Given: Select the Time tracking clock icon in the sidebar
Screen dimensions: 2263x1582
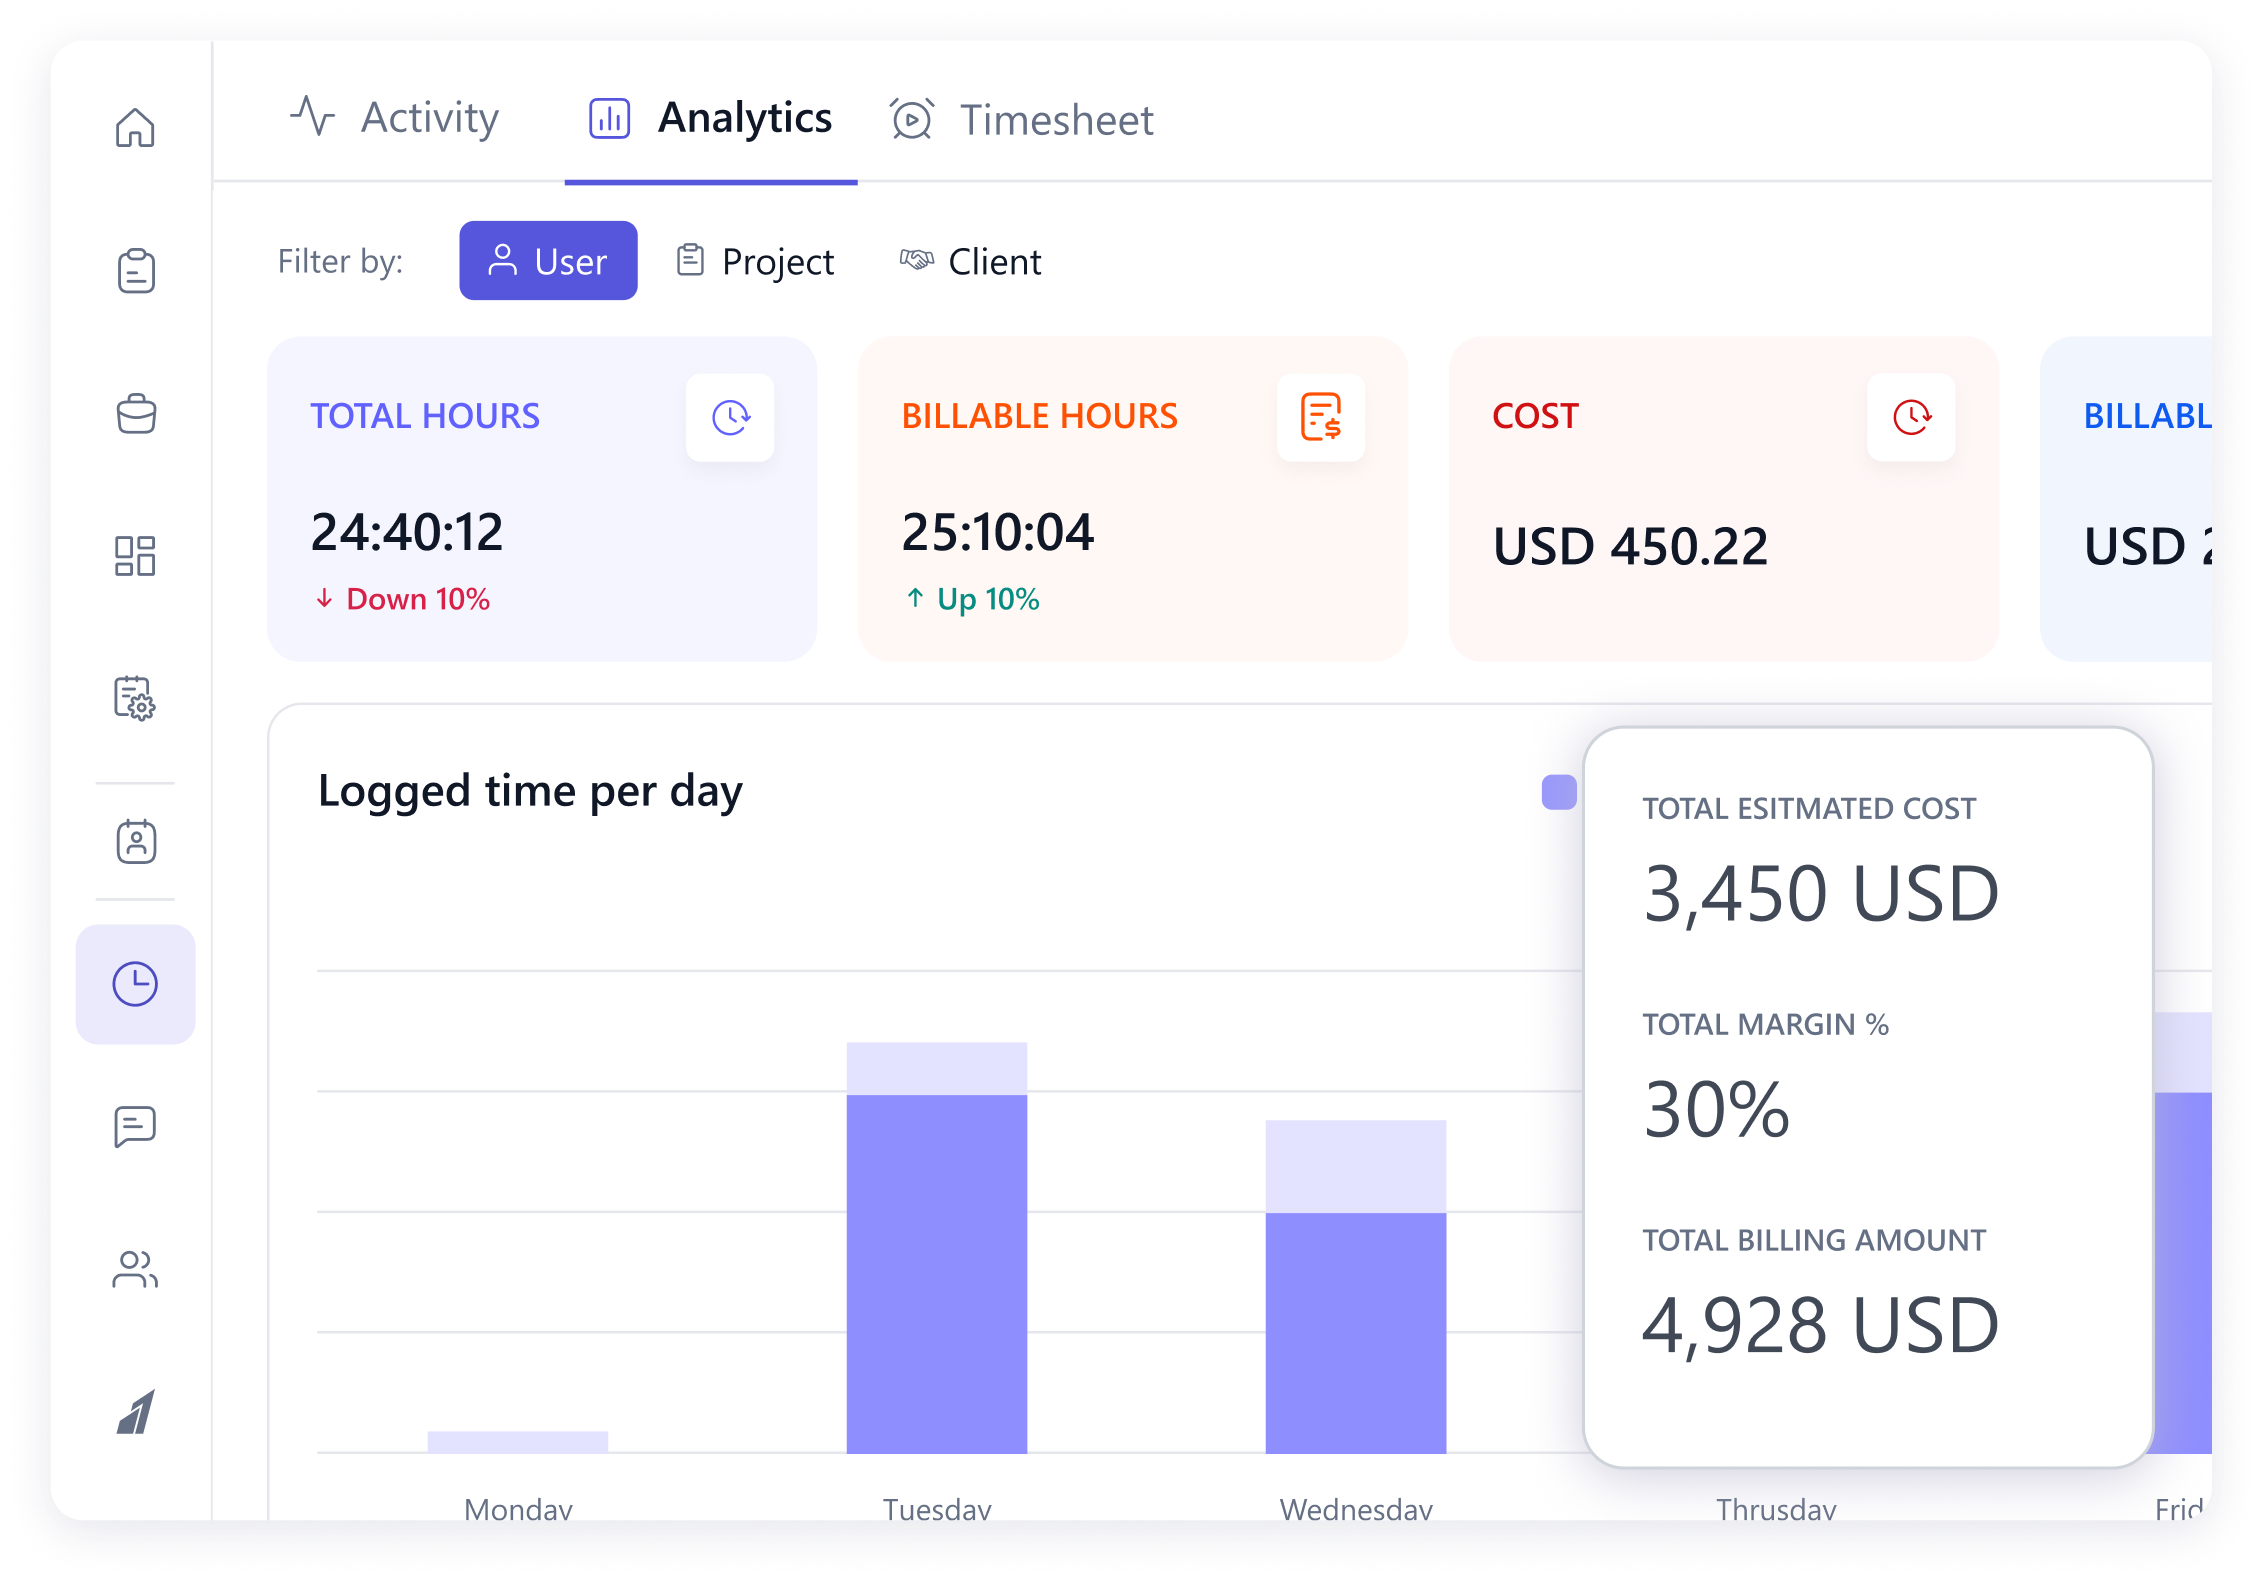Looking at the screenshot, I should 136,983.
